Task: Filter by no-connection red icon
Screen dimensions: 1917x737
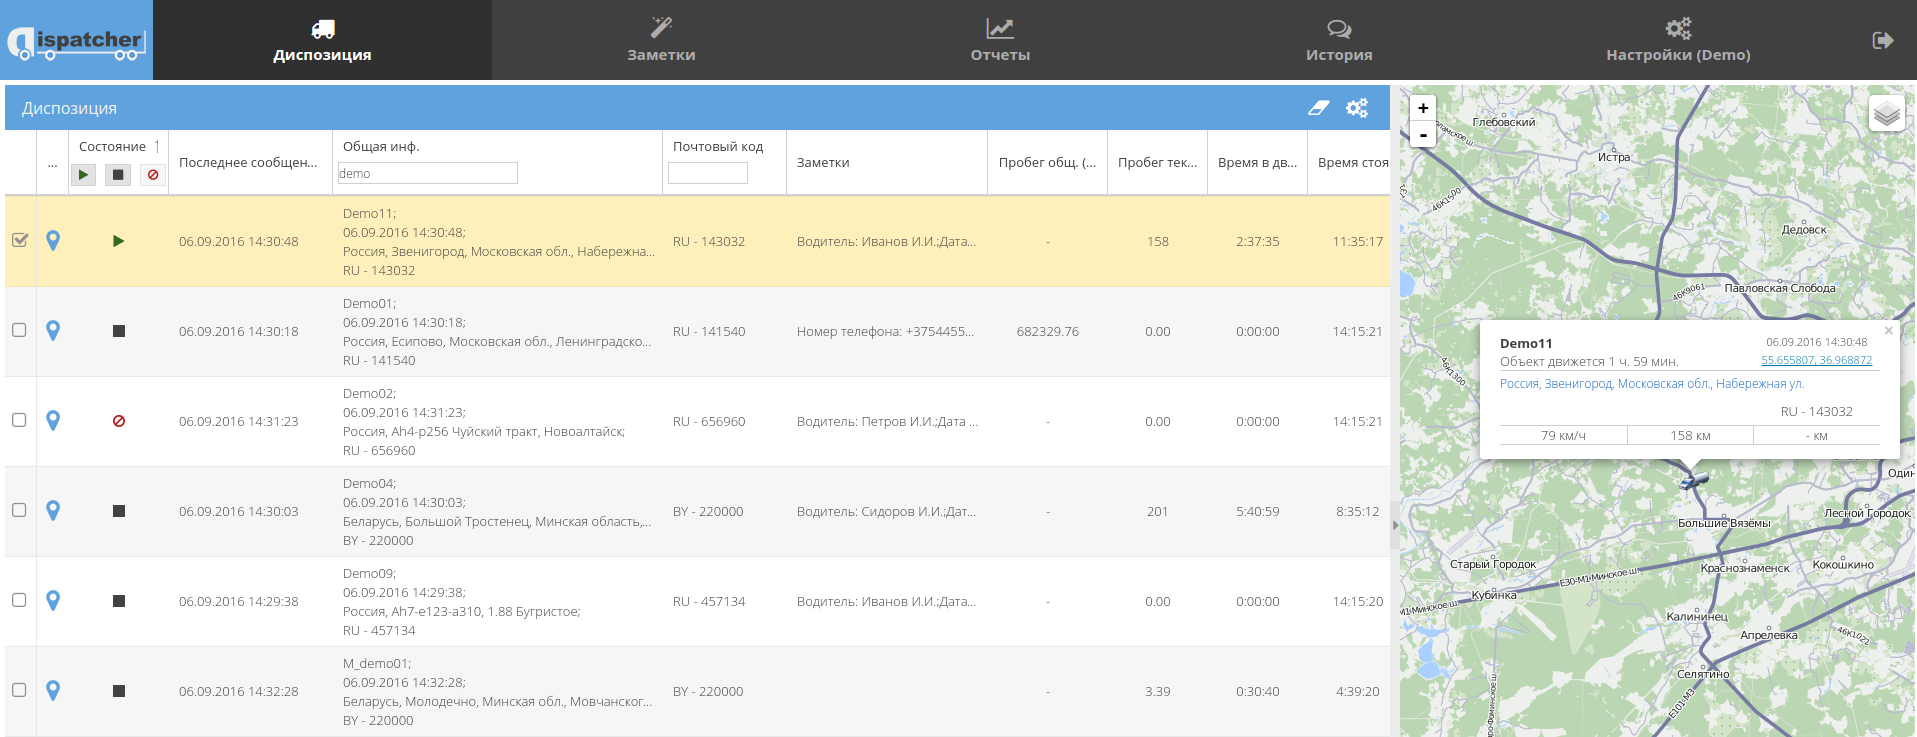Action: pyautogui.click(x=153, y=175)
